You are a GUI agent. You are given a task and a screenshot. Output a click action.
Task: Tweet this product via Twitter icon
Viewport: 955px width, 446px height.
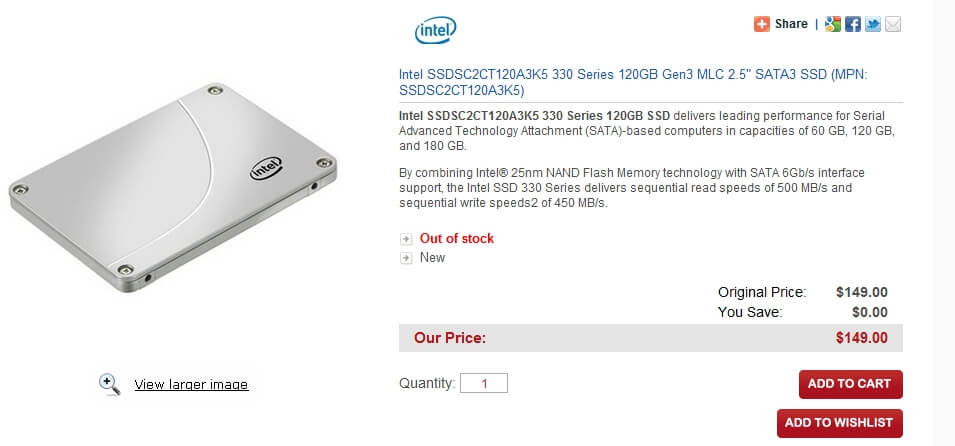[x=873, y=24]
